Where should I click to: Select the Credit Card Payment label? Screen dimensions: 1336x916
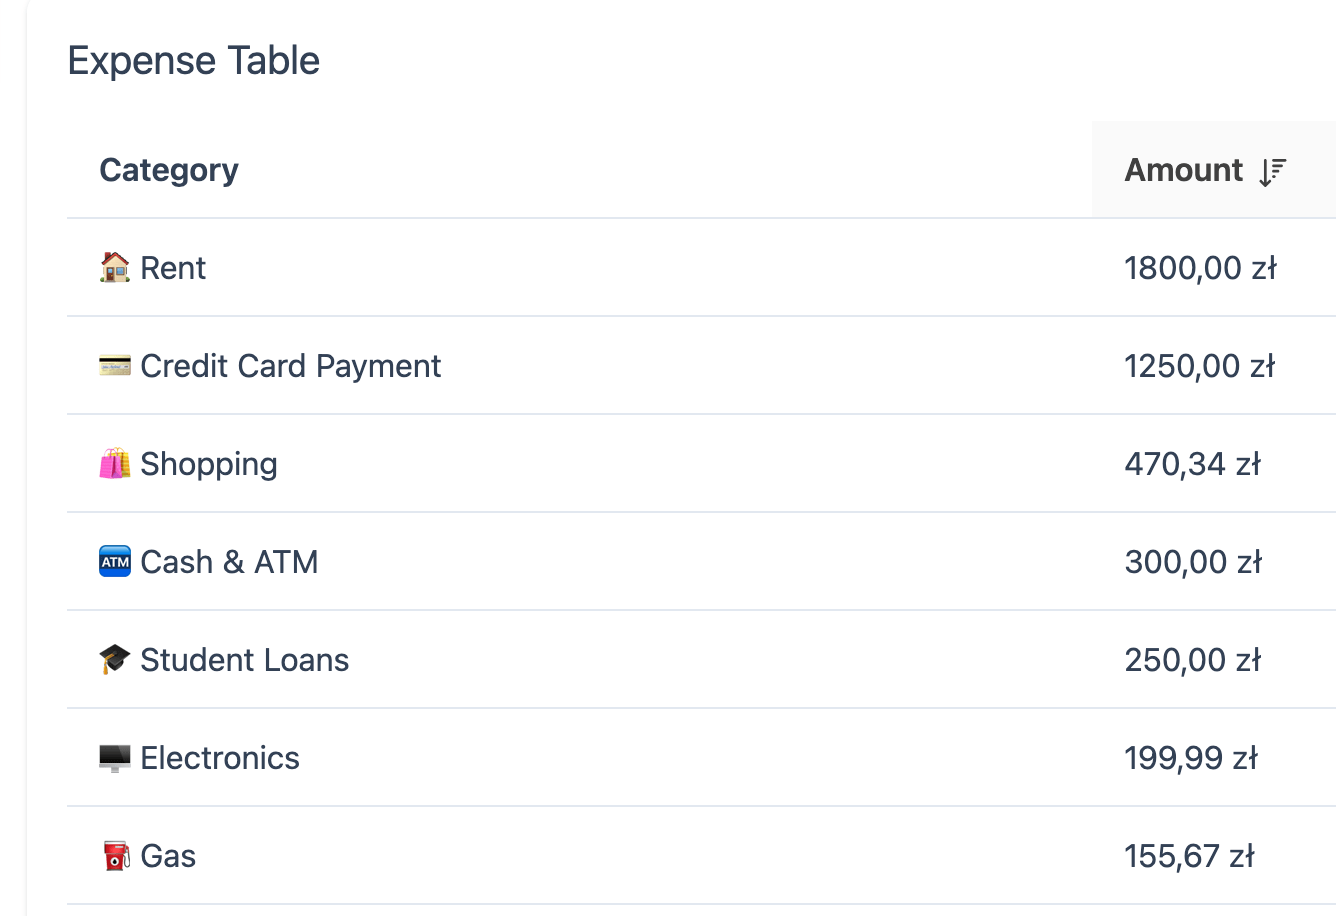290,366
